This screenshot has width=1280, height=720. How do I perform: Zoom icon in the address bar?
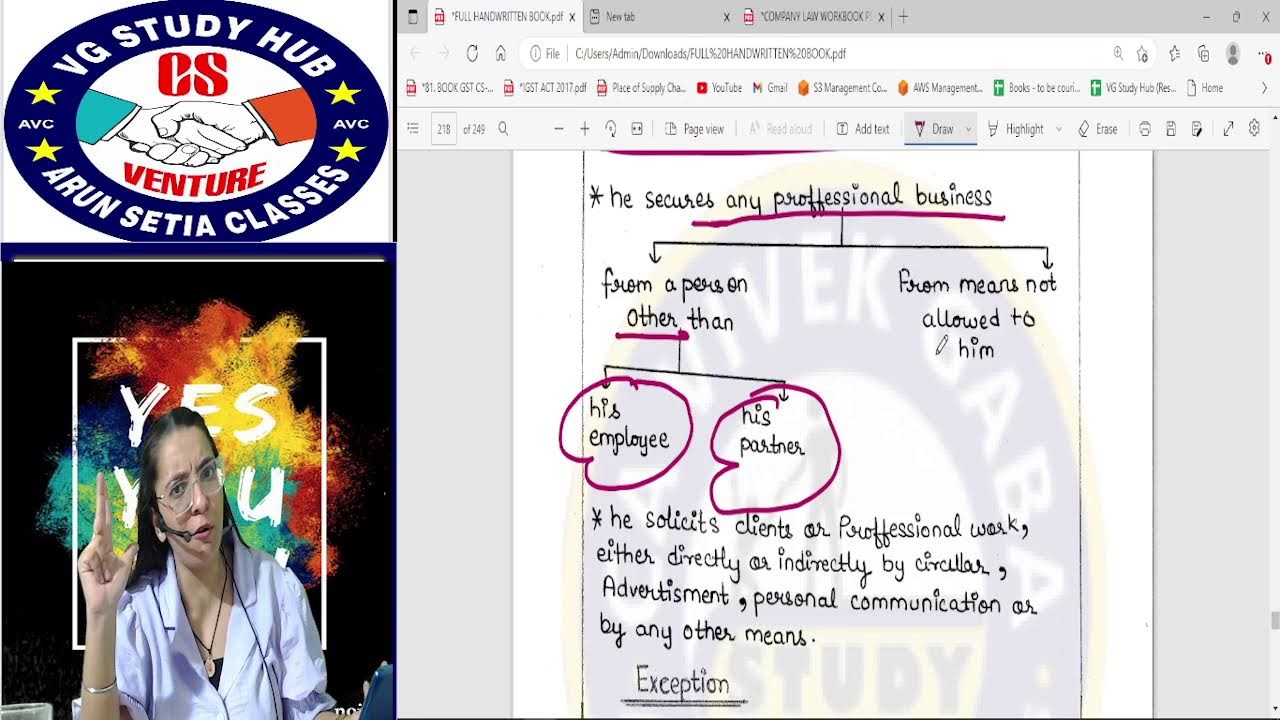pos(1118,54)
